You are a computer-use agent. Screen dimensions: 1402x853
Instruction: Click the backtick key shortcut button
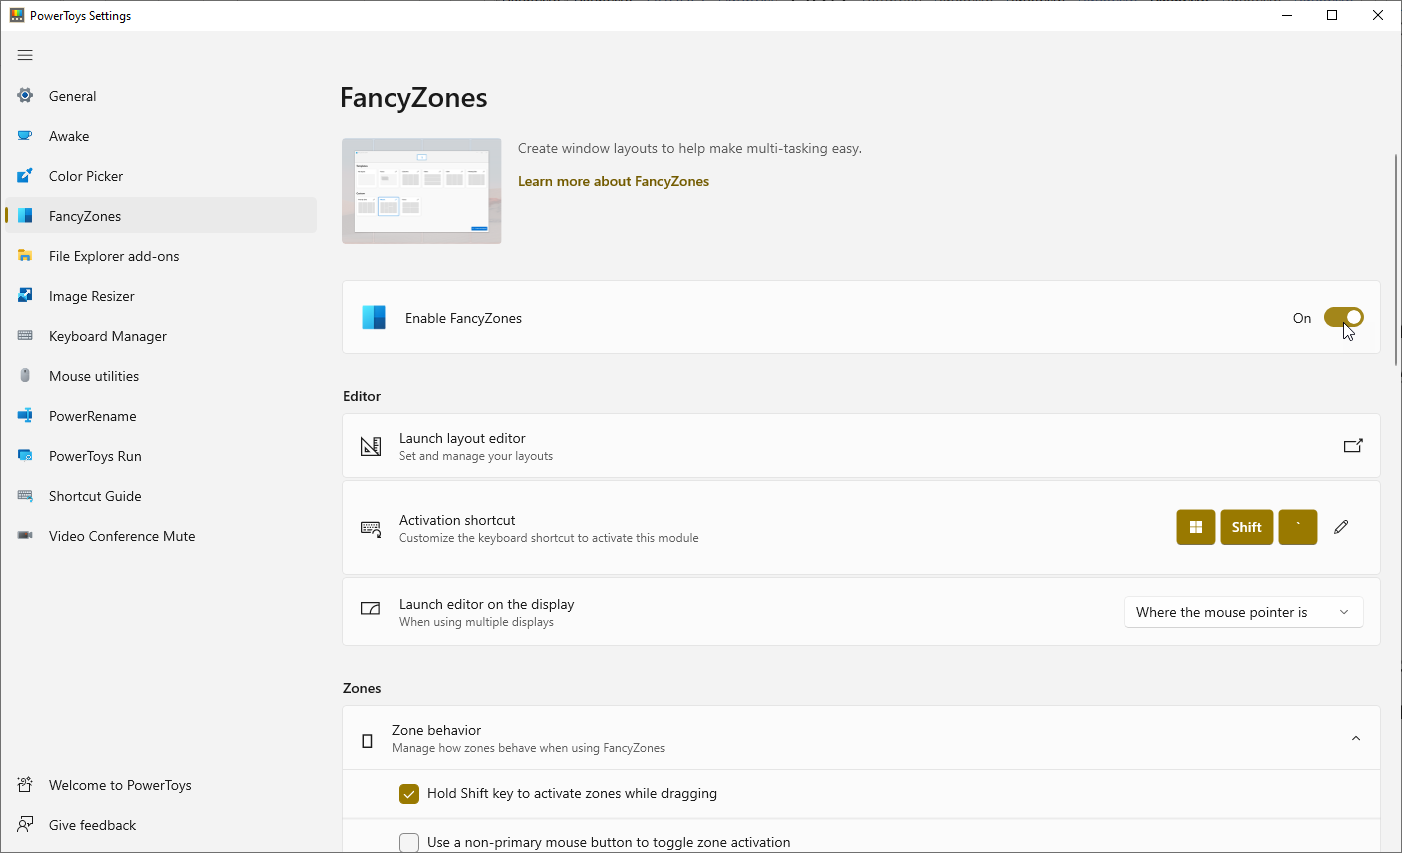point(1298,527)
